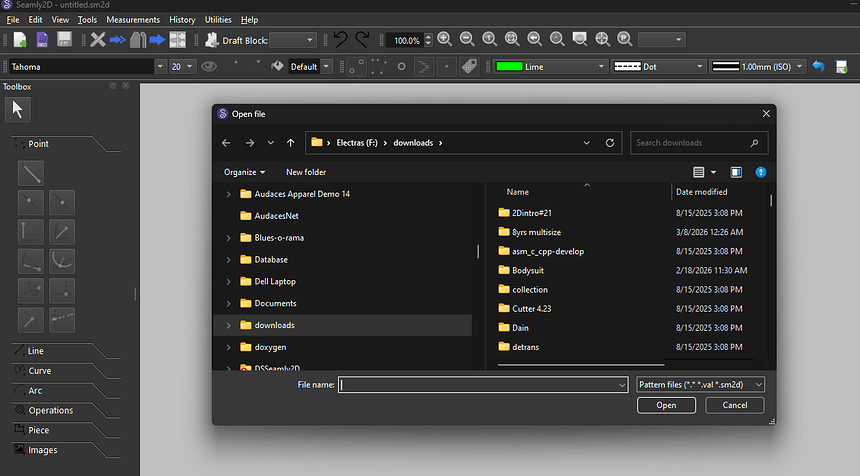This screenshot has width=860, height=476.
Task: Click the refresh icon in address bar
Action: [610, 143]
